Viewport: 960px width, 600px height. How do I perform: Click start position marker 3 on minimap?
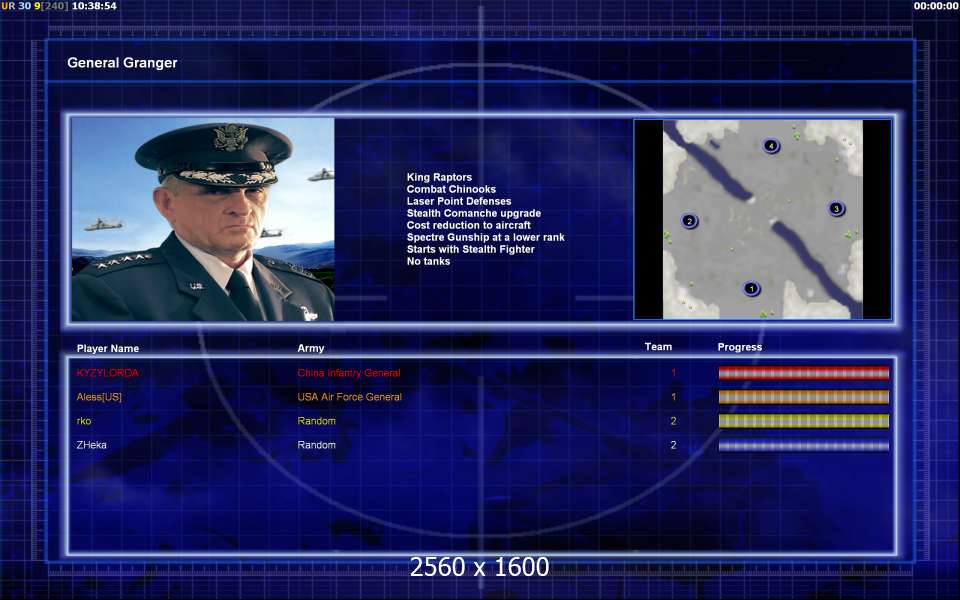pyautogui.click(x=836, y=209)
